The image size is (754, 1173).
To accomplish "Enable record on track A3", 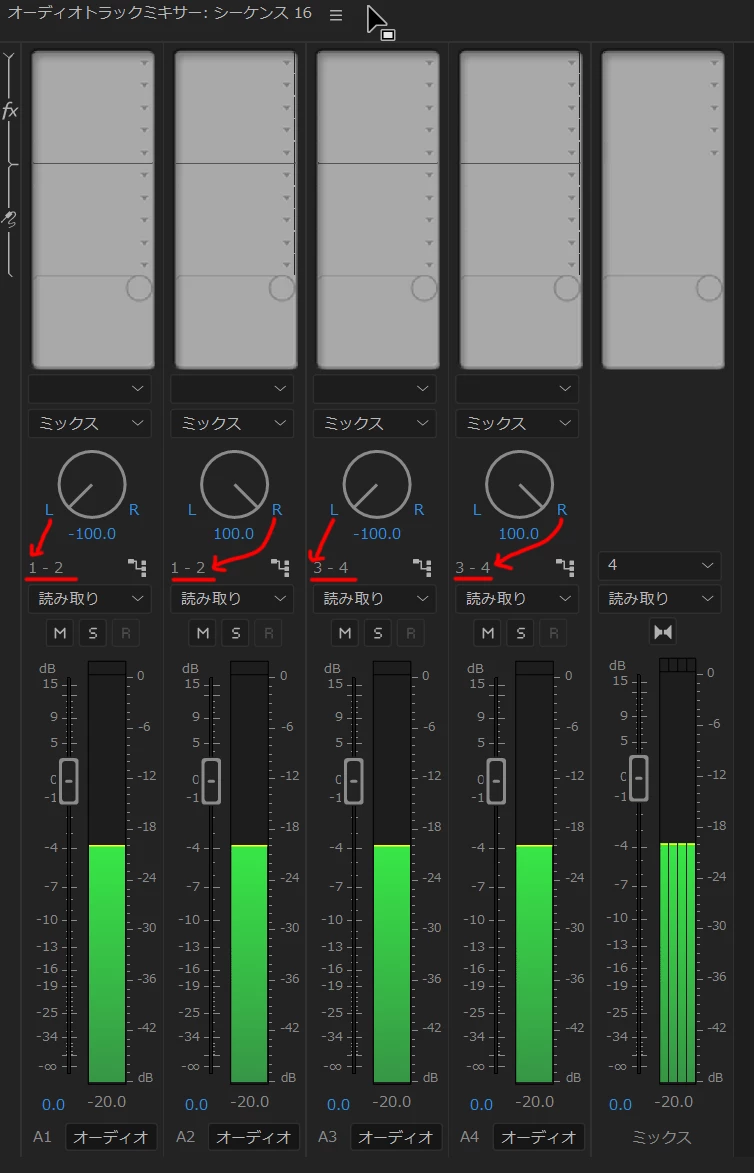I will pos(411,634).
